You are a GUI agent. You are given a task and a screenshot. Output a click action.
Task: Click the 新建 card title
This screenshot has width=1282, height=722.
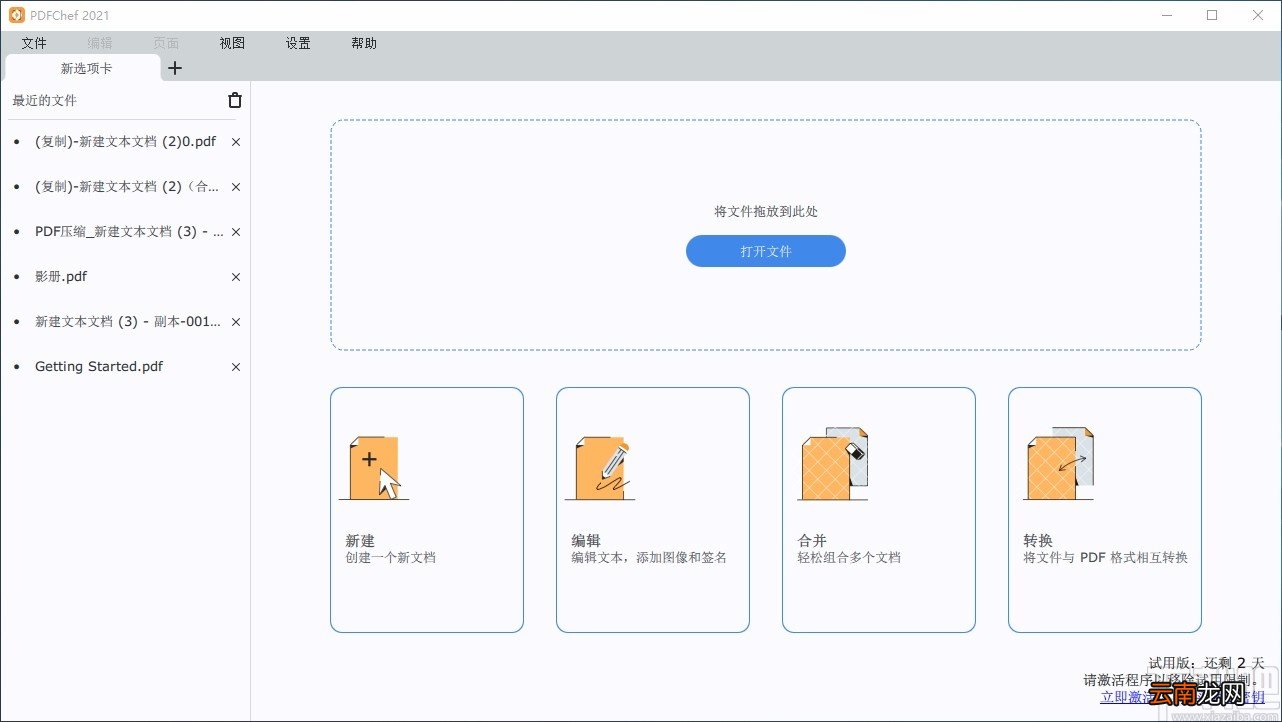(360, 540)
